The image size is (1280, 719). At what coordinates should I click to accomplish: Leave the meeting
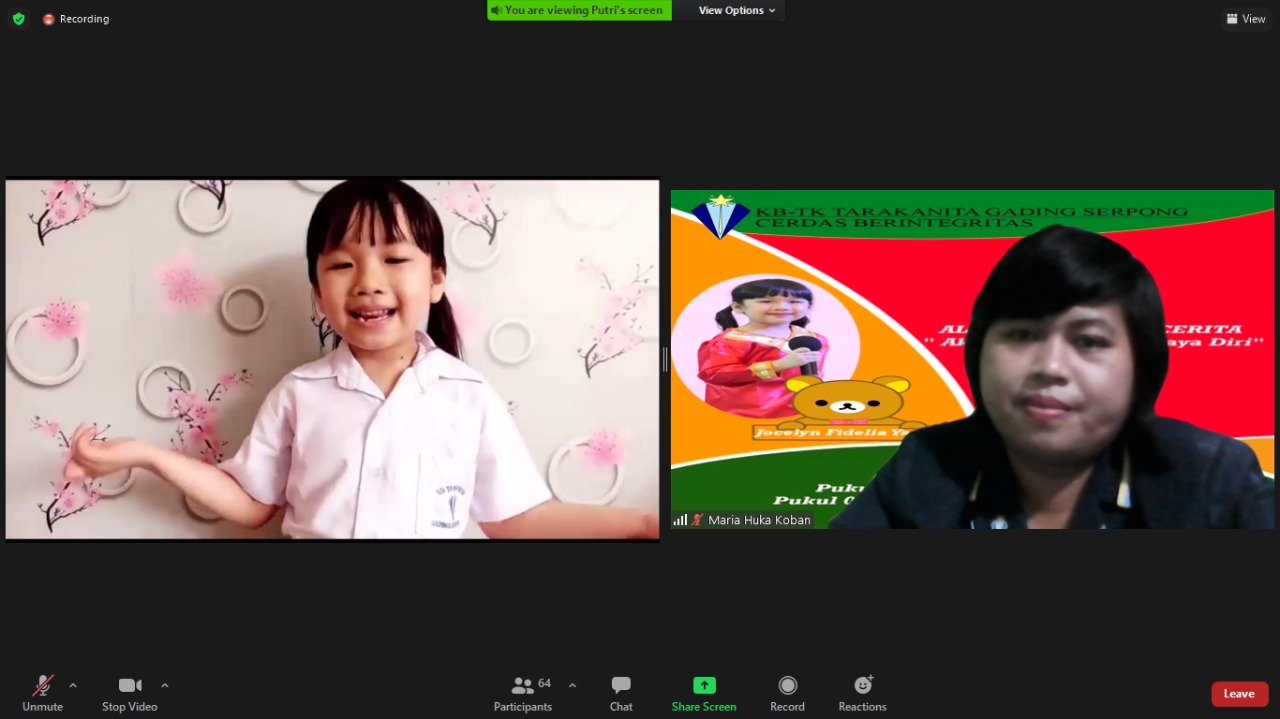click(x=1239, y=694)
